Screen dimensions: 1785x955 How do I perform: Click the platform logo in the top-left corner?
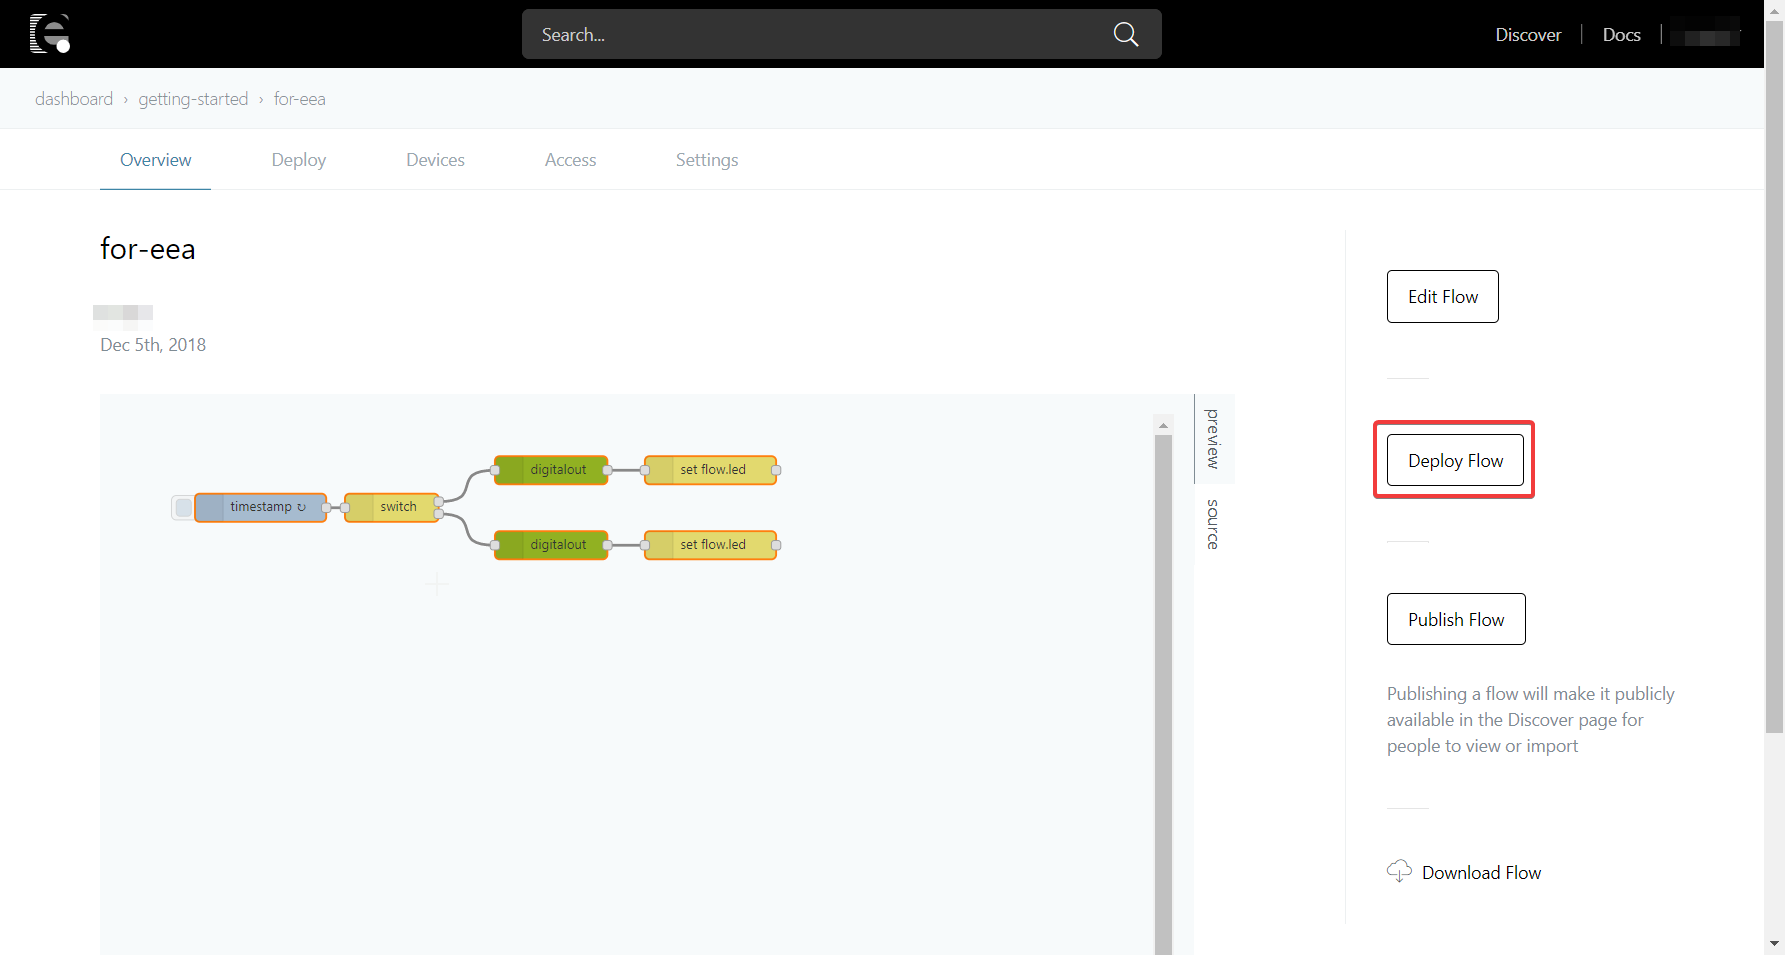coord(49,33)
